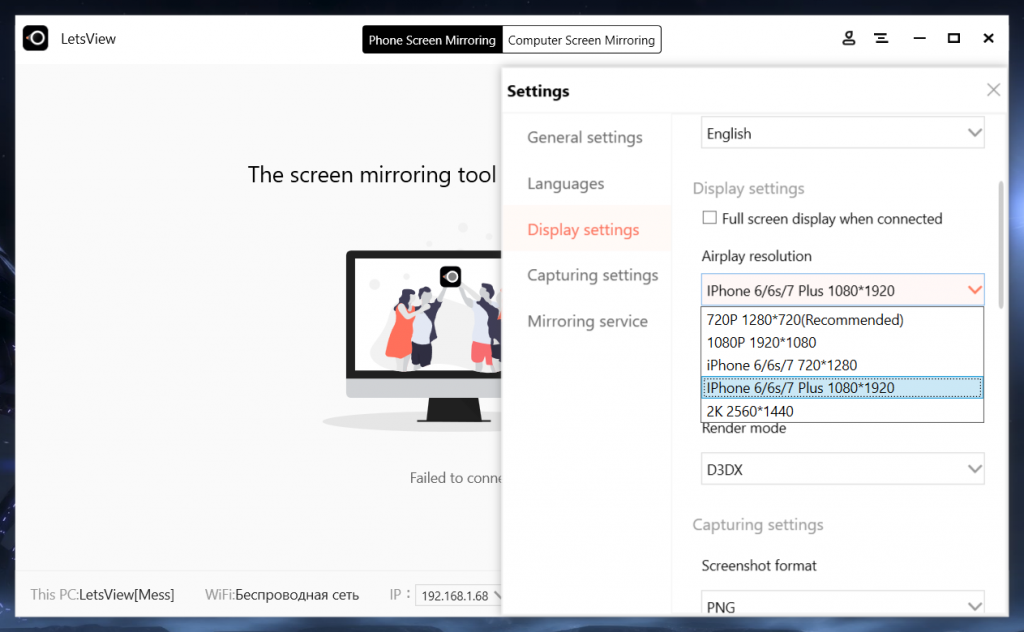The height and width of the screenshot is (632, 1024).
Task: Open the user account icon
Action: point(849,39)
